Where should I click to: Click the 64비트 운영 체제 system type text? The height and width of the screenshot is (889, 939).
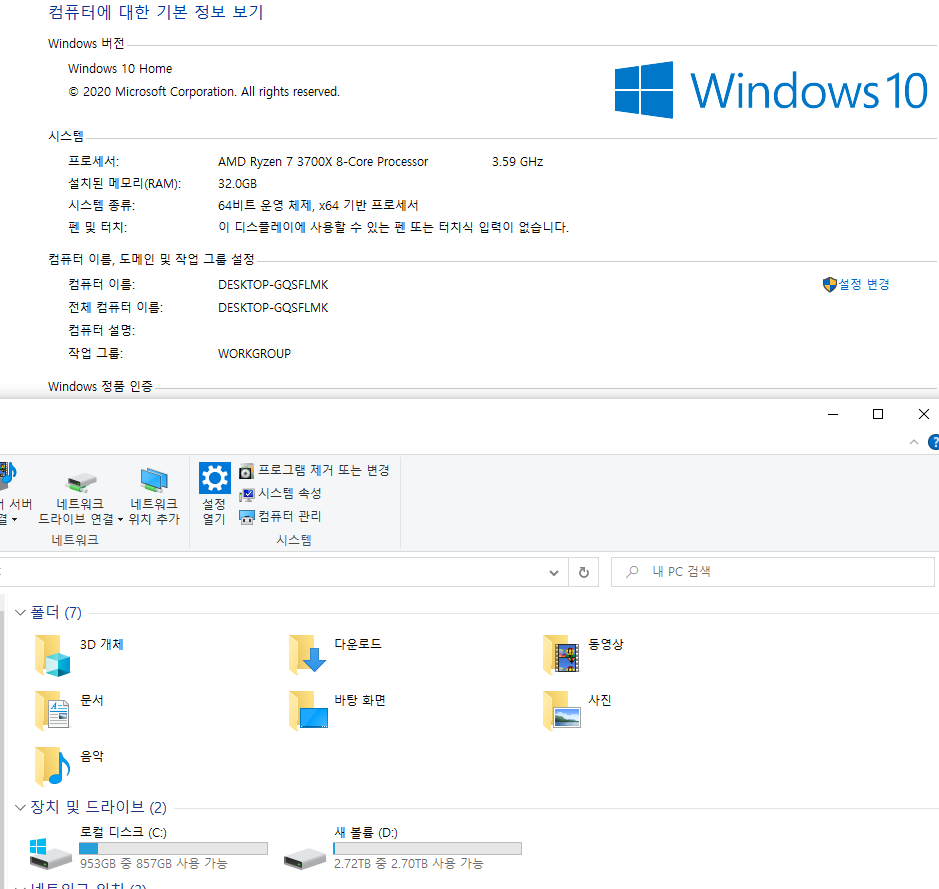tap(318, 205)
